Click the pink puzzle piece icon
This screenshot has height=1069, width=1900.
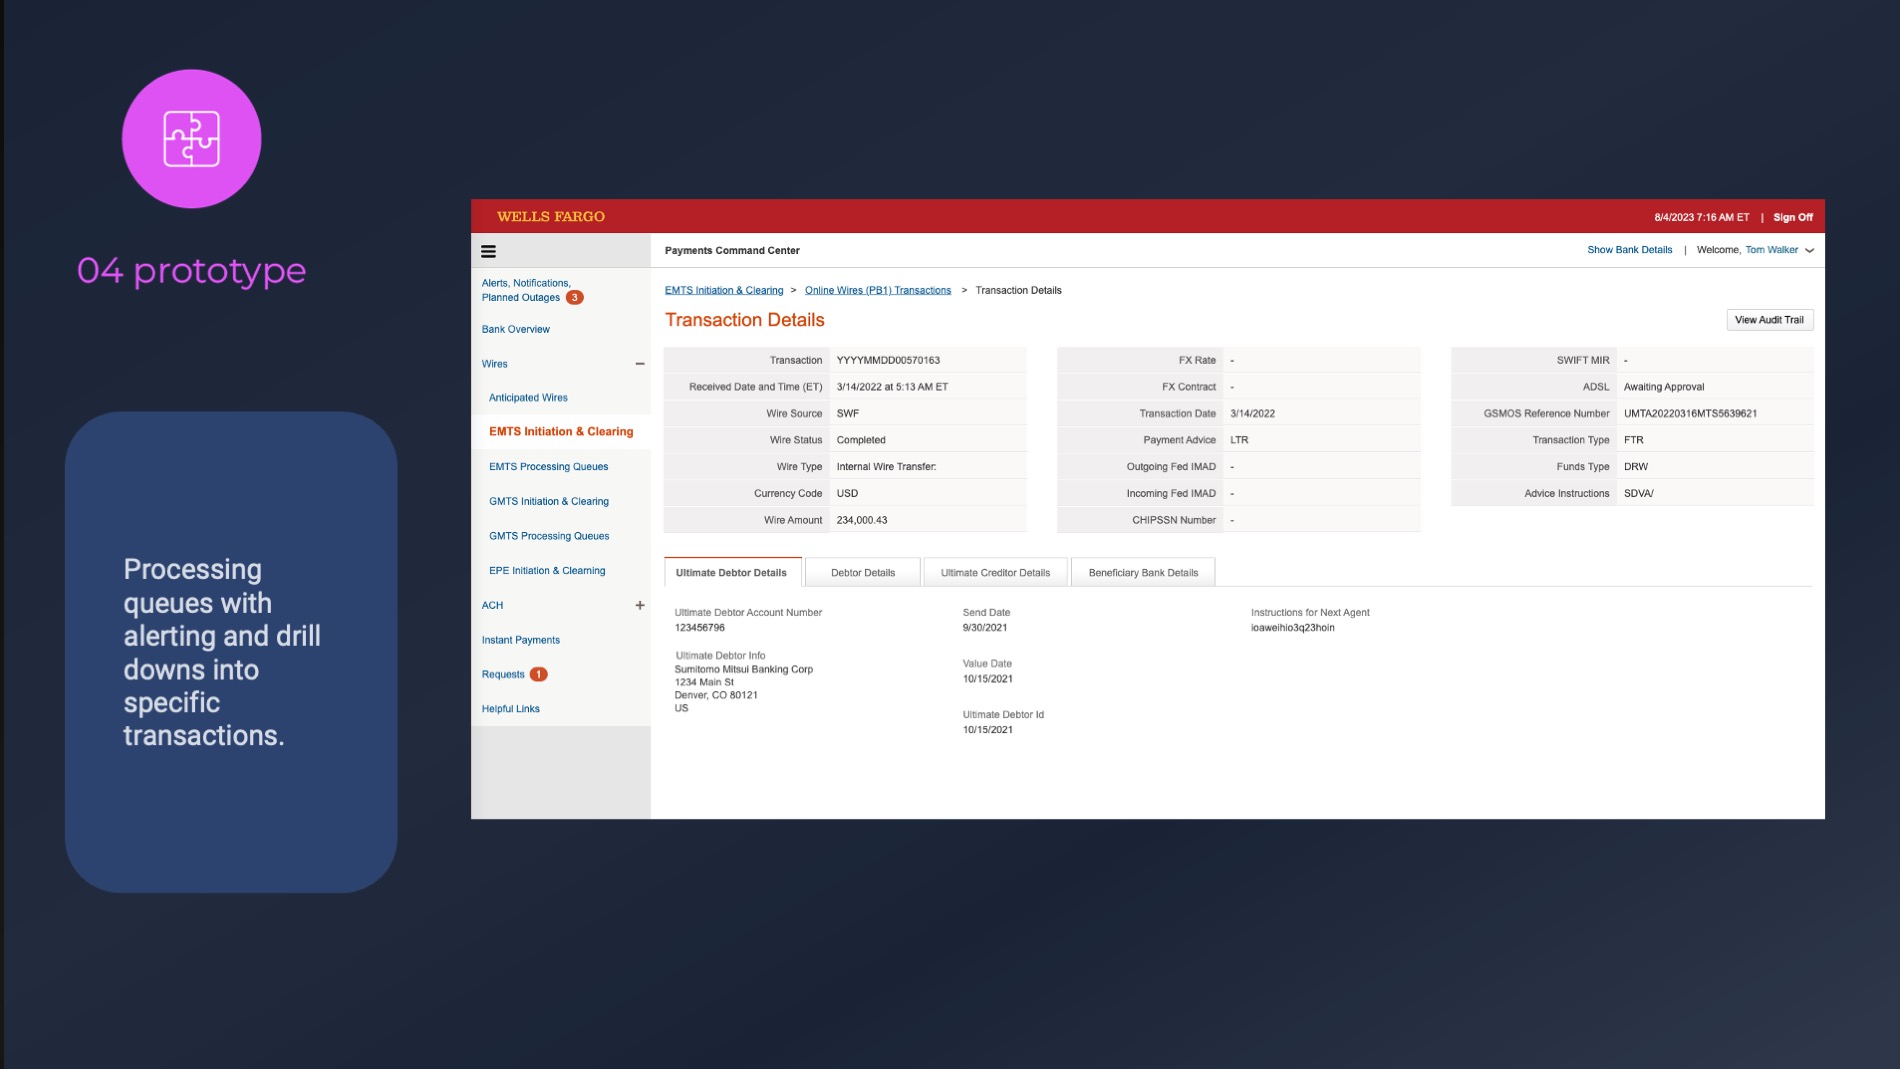(192, 139)
